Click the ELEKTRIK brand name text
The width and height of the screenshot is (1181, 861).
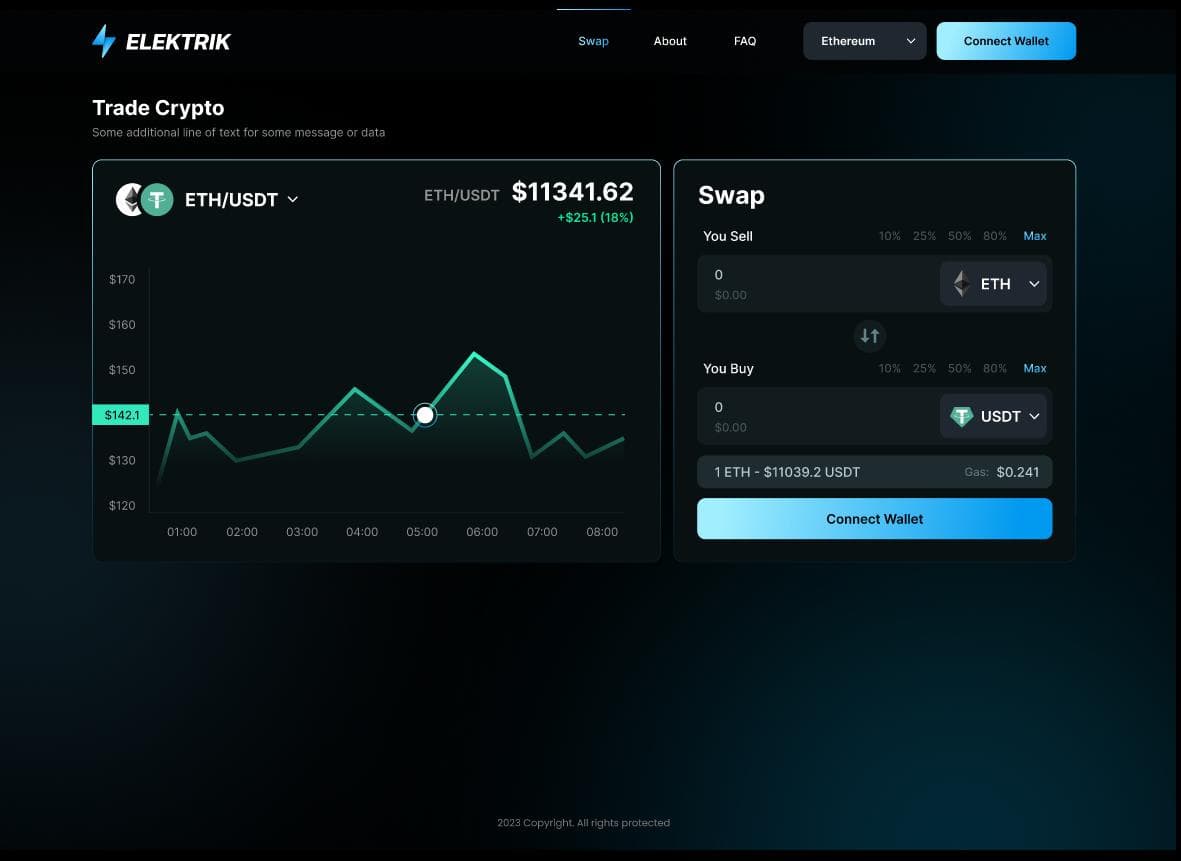coord(178,42)
